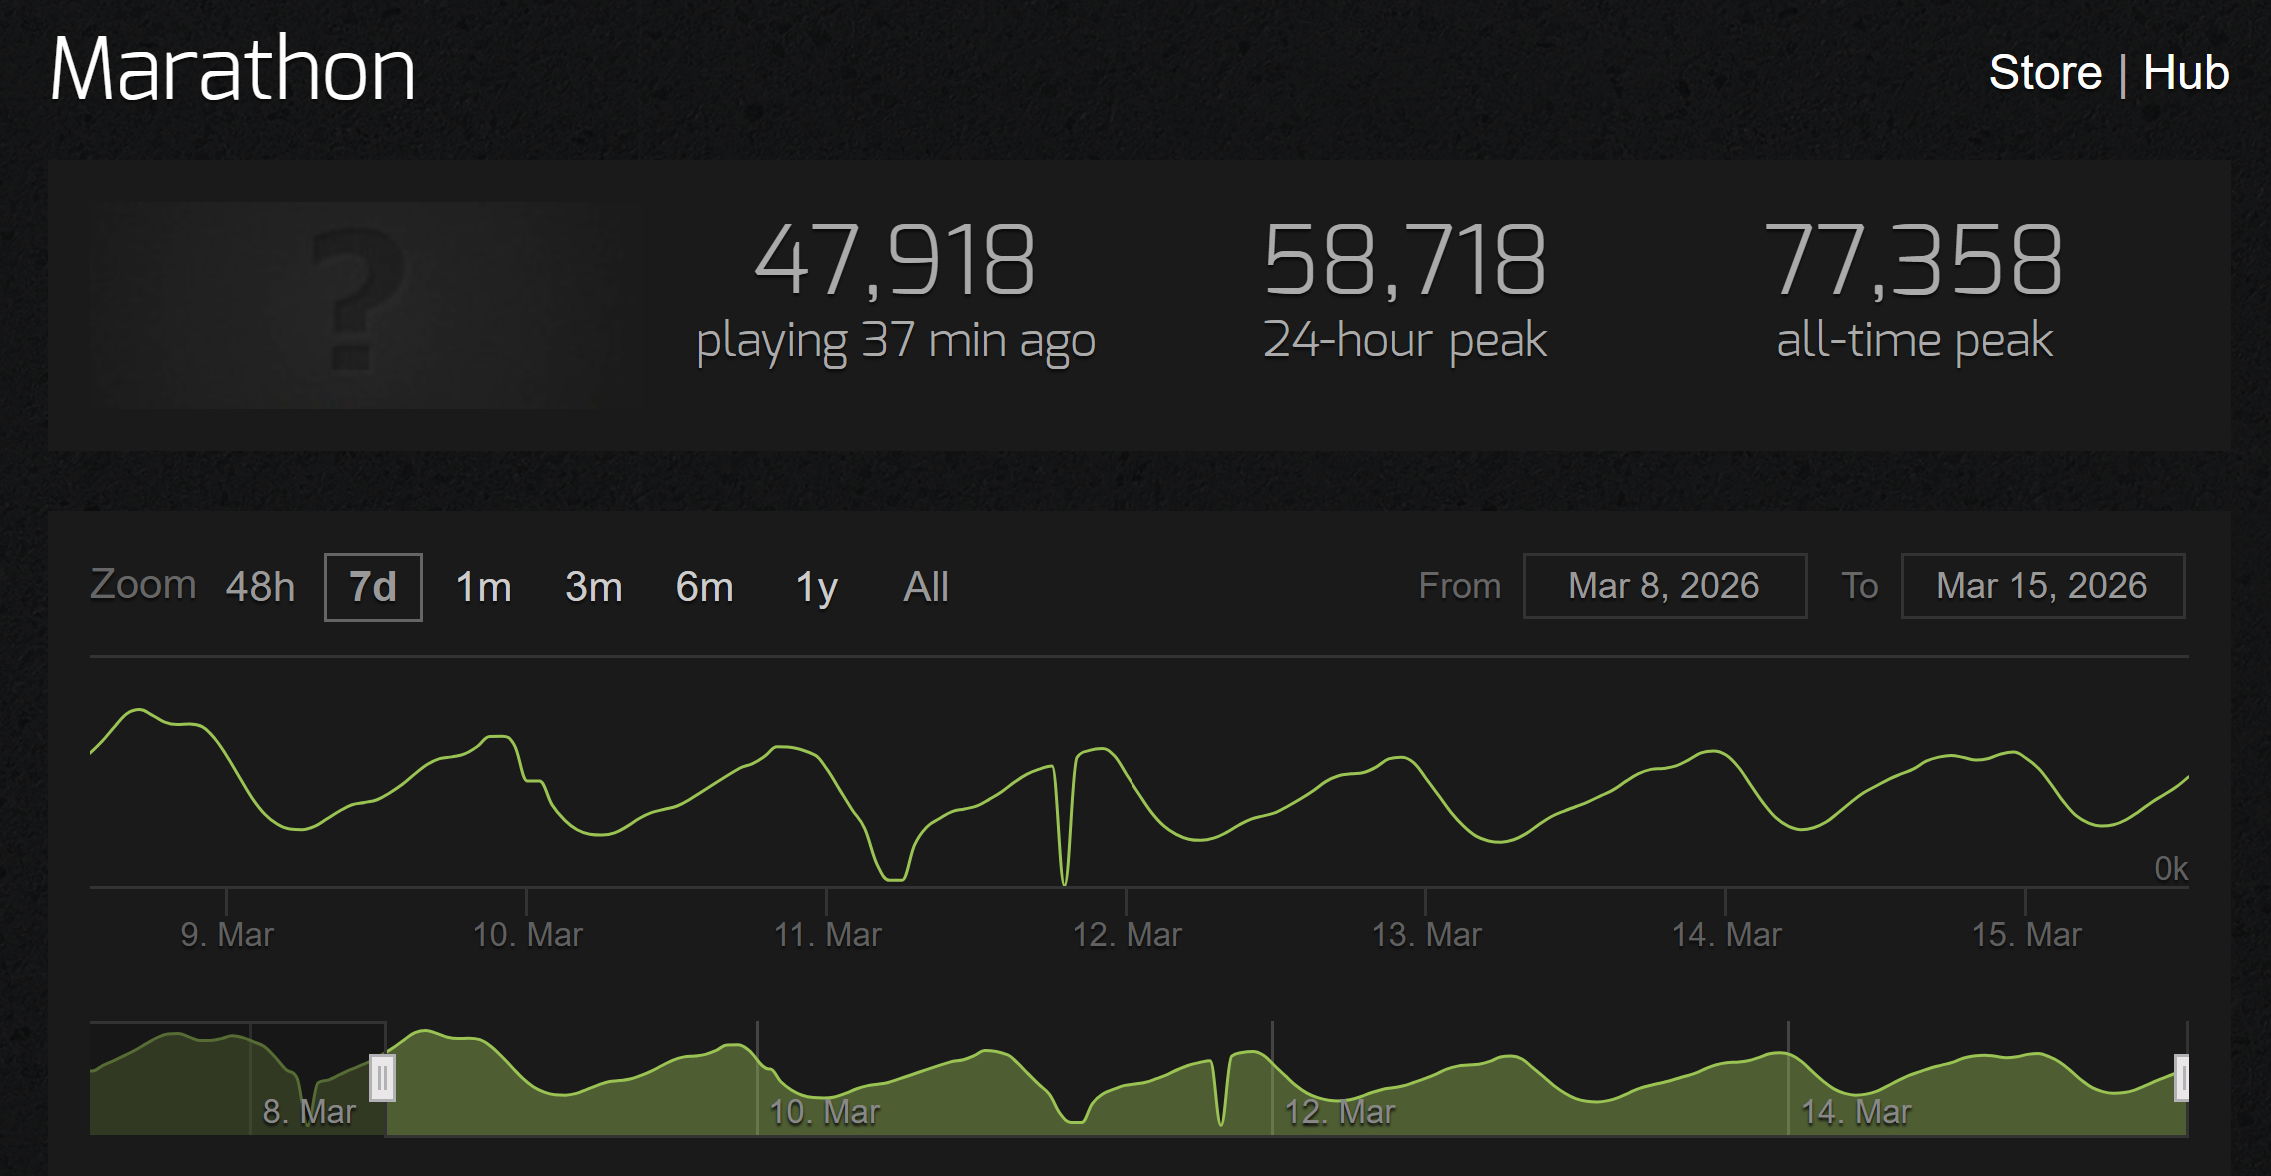Image resolution: width=2271 pixels, height=1176 pixels.
Task: Switch chart zoom to 3m
Action: coord(593,587)
